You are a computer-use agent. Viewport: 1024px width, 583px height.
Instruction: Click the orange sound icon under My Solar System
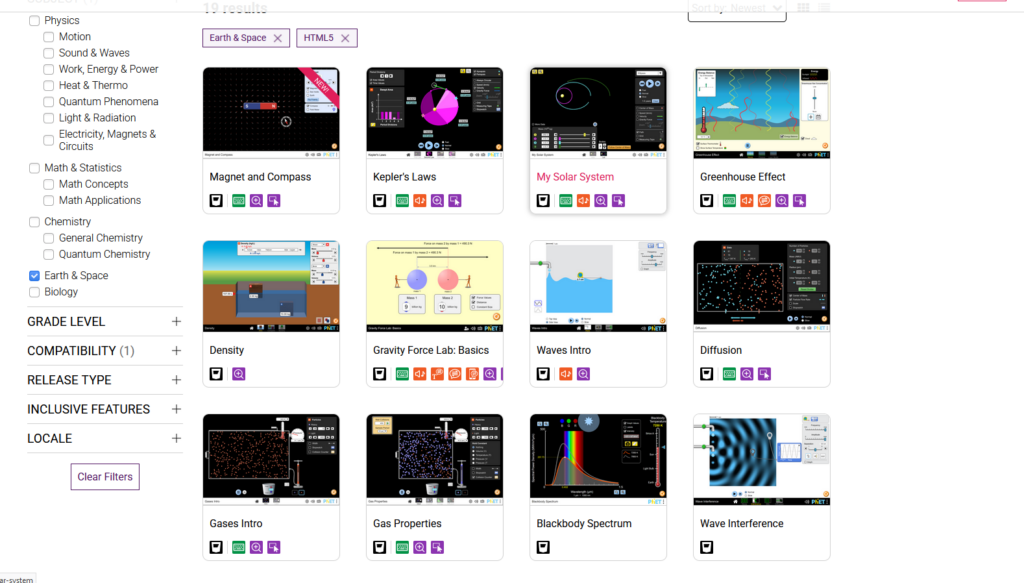pyautogui.click(x=583, y=201)
